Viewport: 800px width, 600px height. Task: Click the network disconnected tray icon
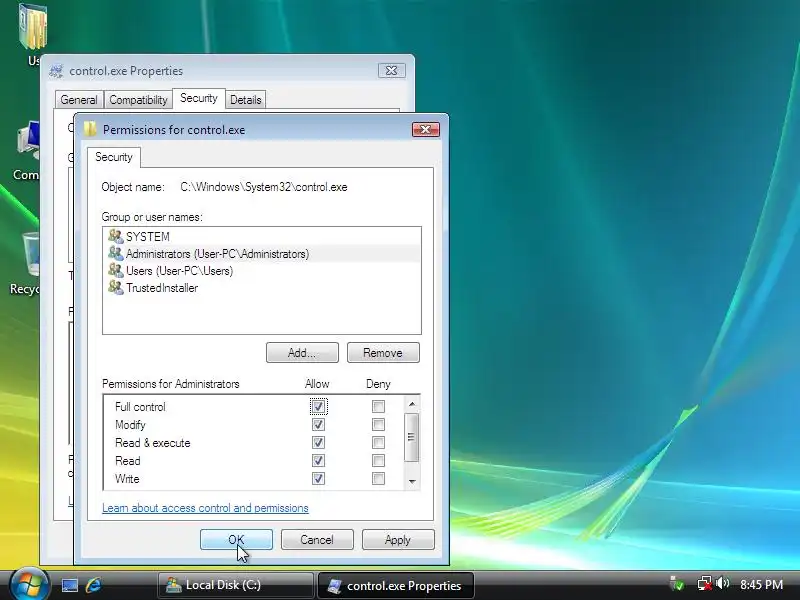704,584
